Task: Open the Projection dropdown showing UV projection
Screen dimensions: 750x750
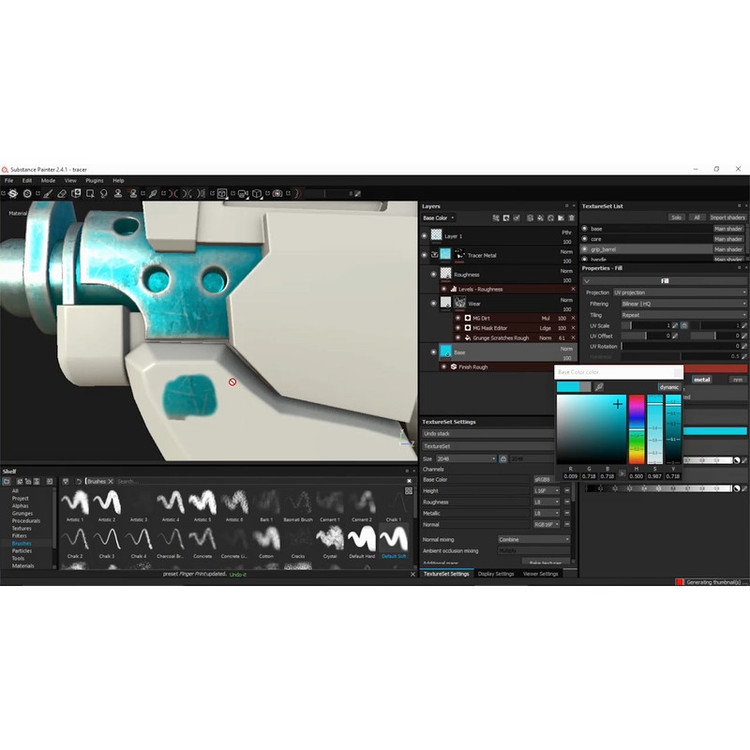Action: (x=679, y=292)
